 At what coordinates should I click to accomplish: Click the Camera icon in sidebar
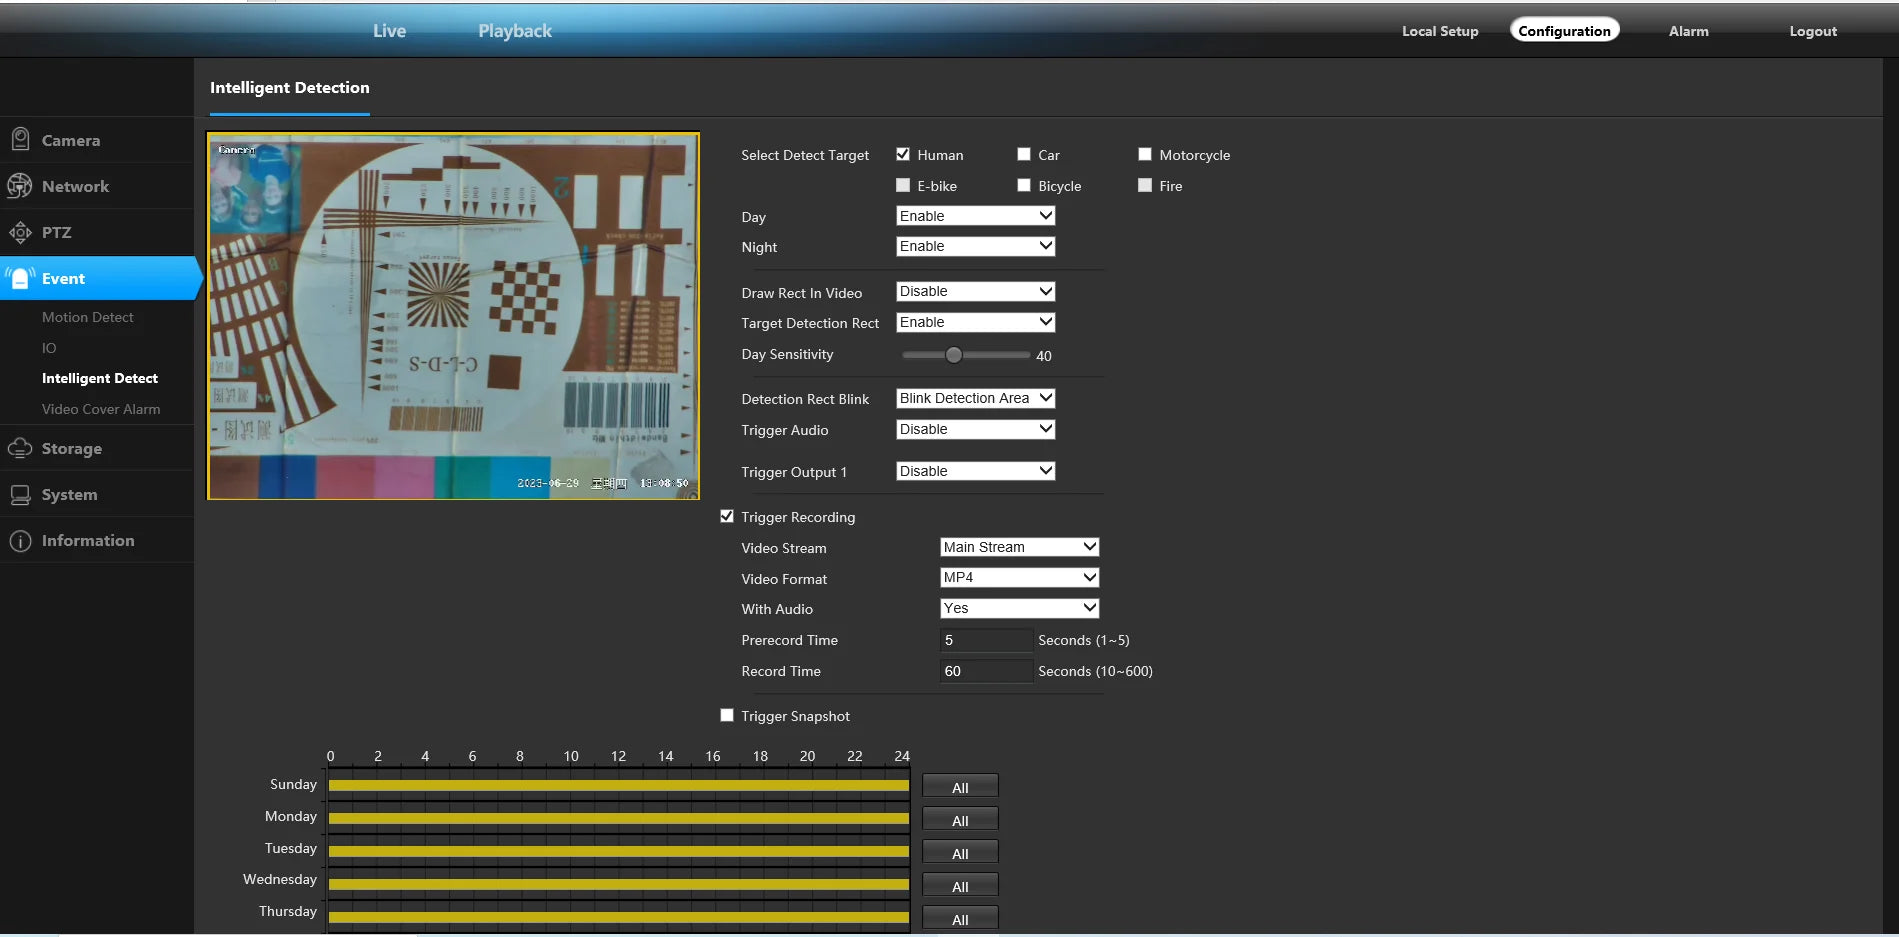point(20,140)
